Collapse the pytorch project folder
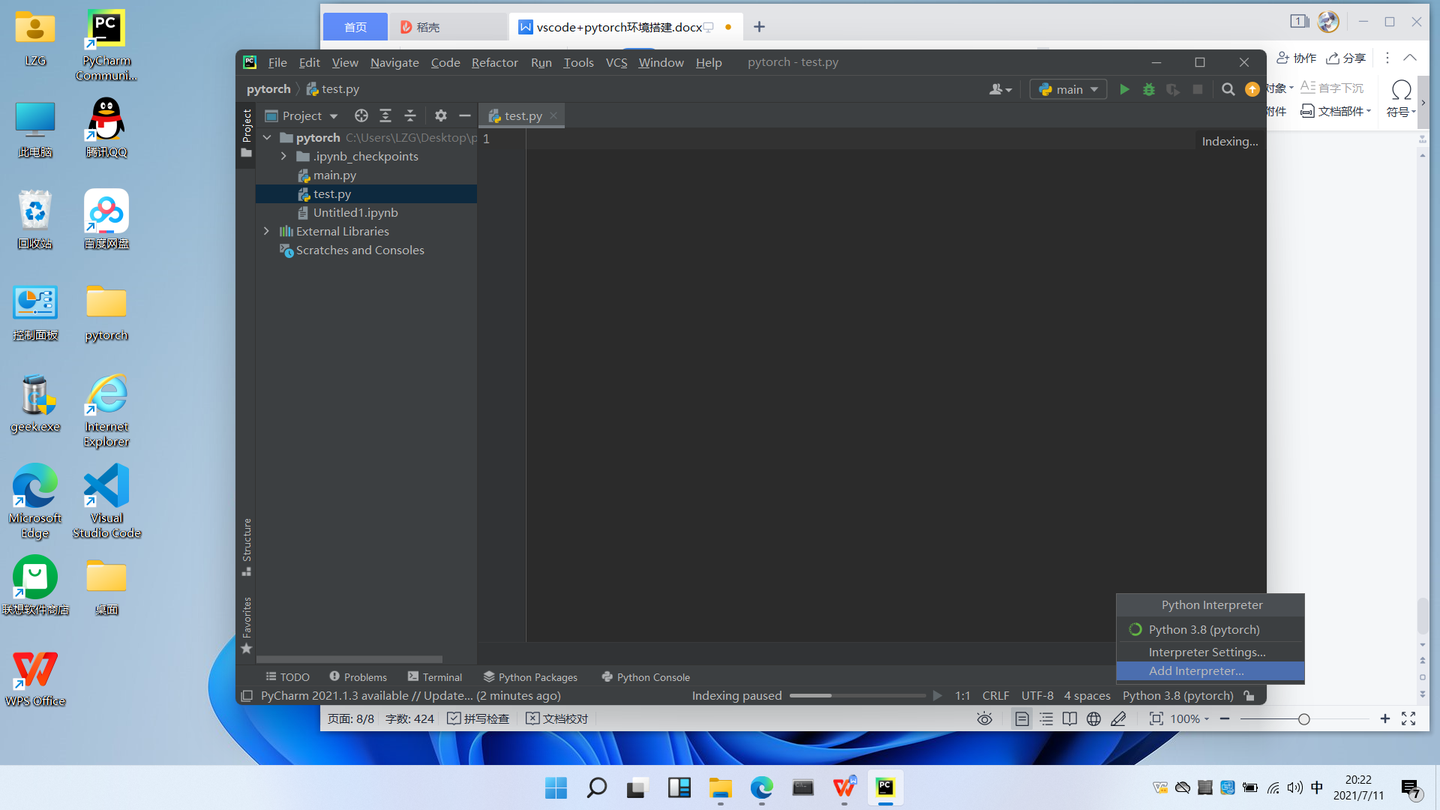 point(266,137)
